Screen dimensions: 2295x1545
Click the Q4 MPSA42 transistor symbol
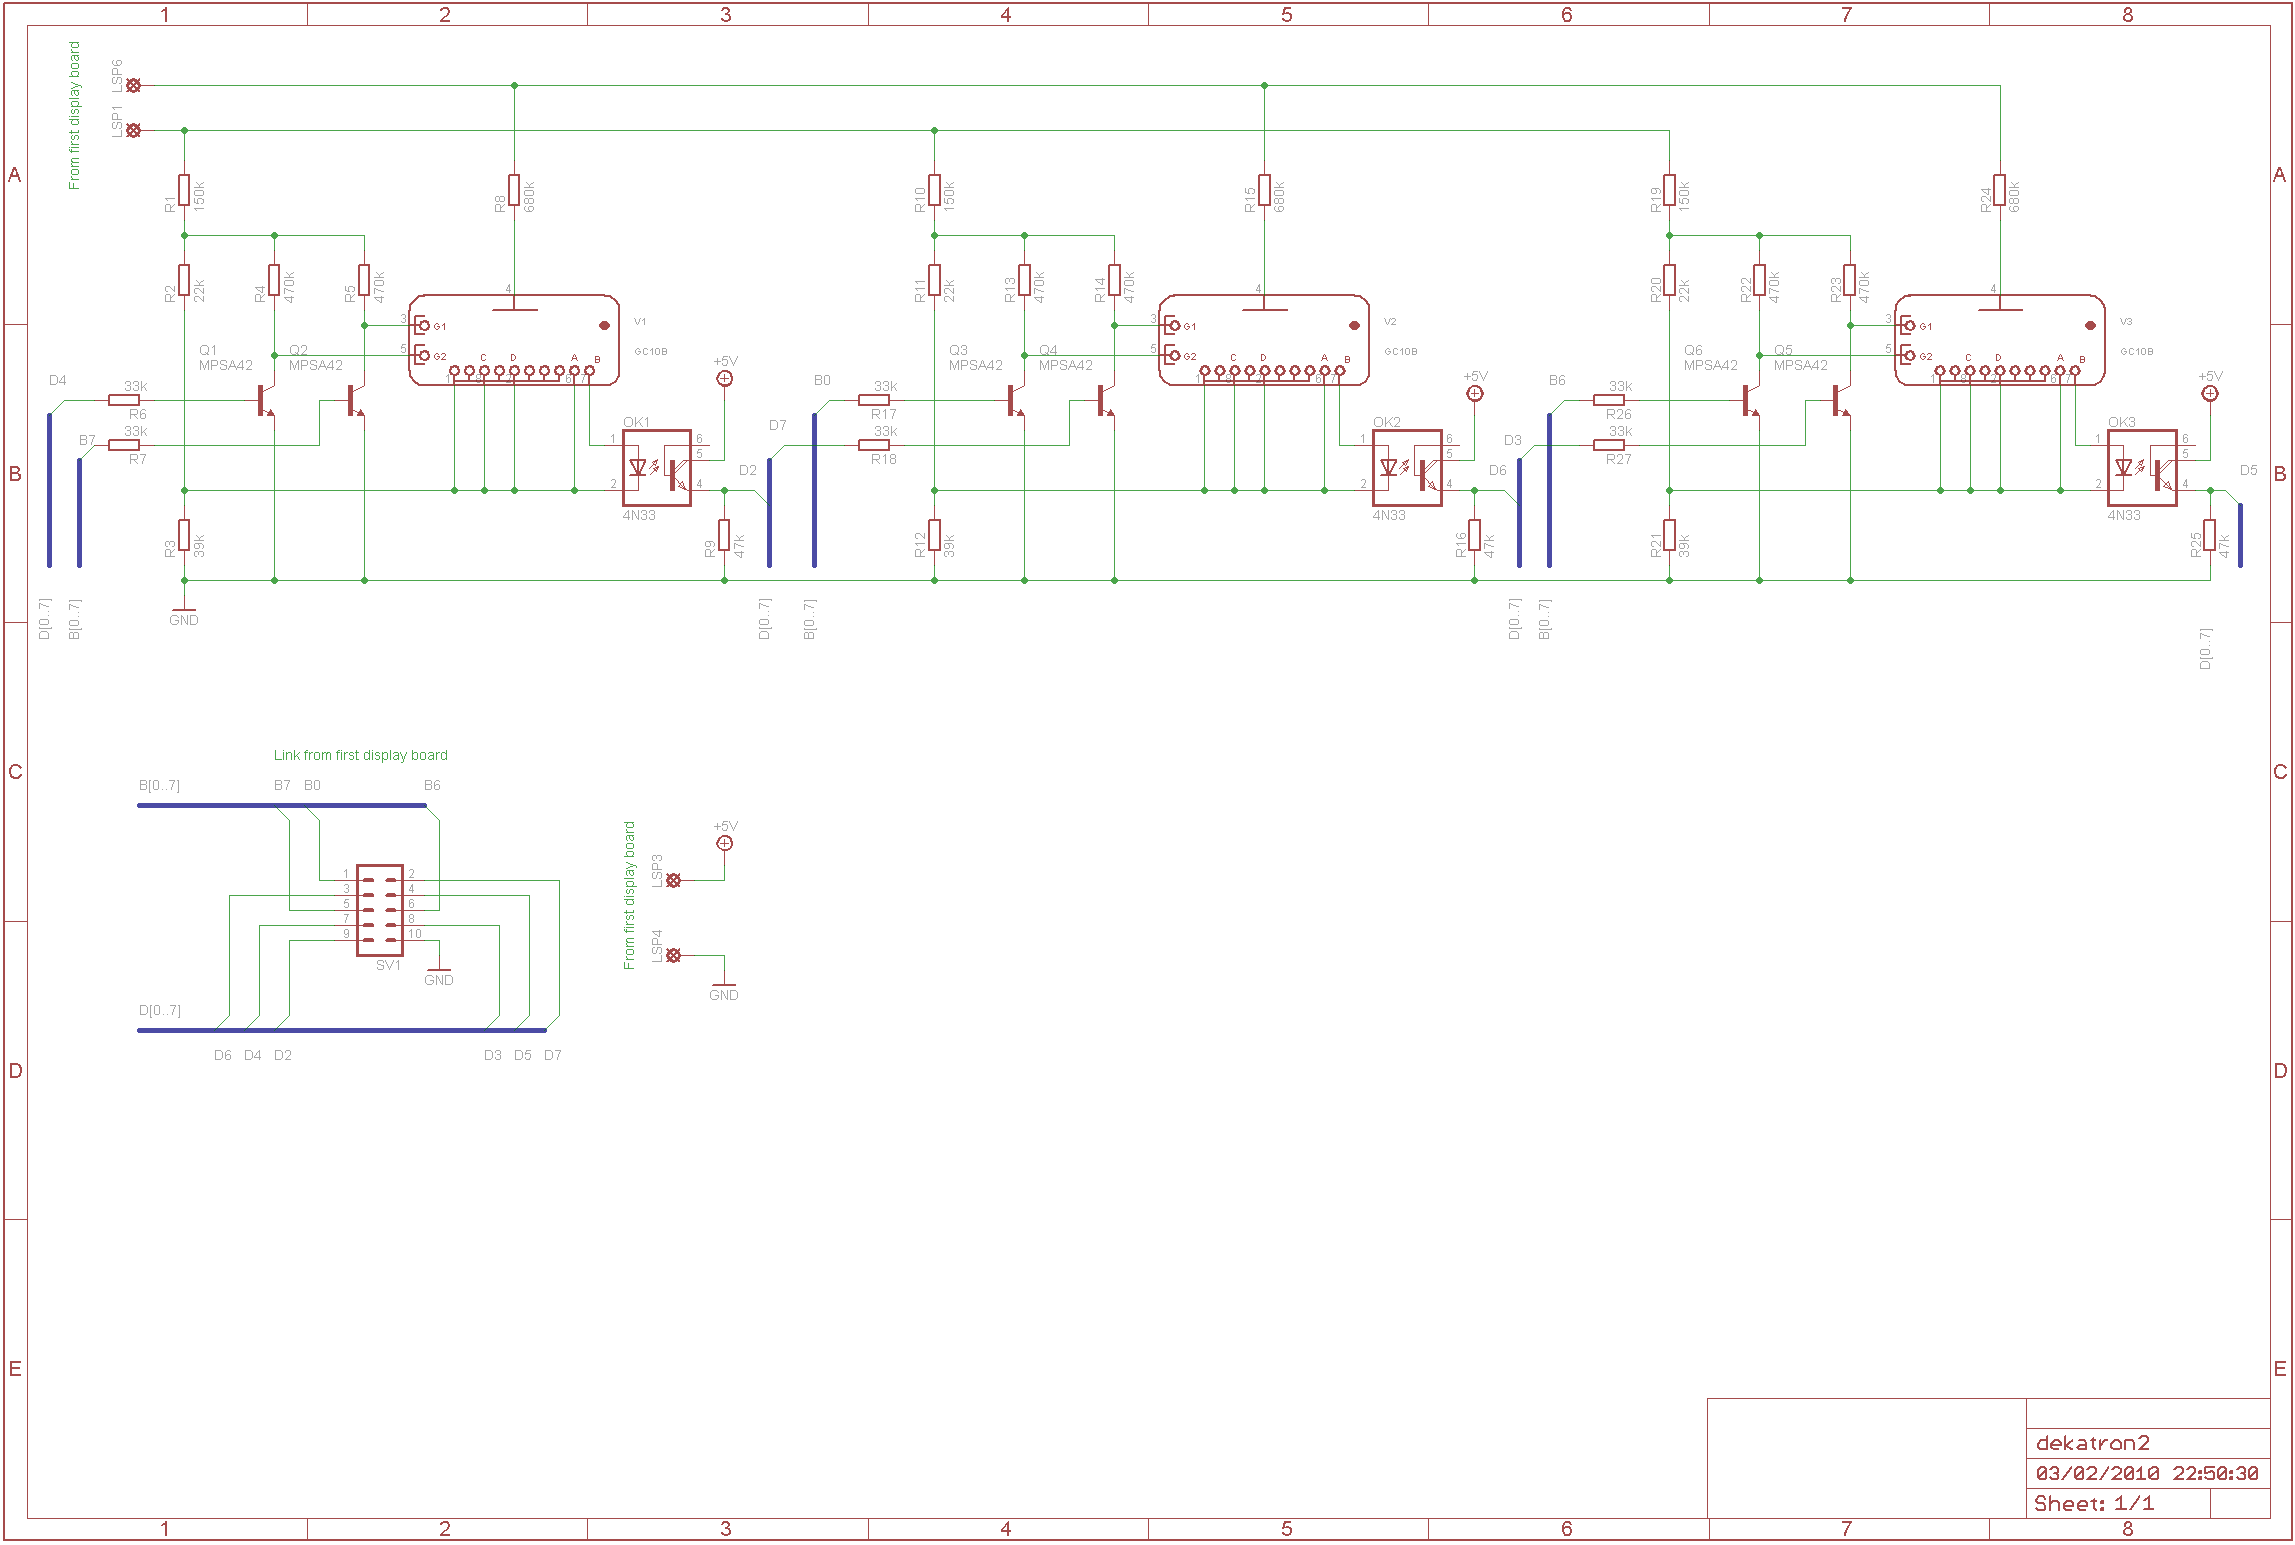(x=1104, y=400)
